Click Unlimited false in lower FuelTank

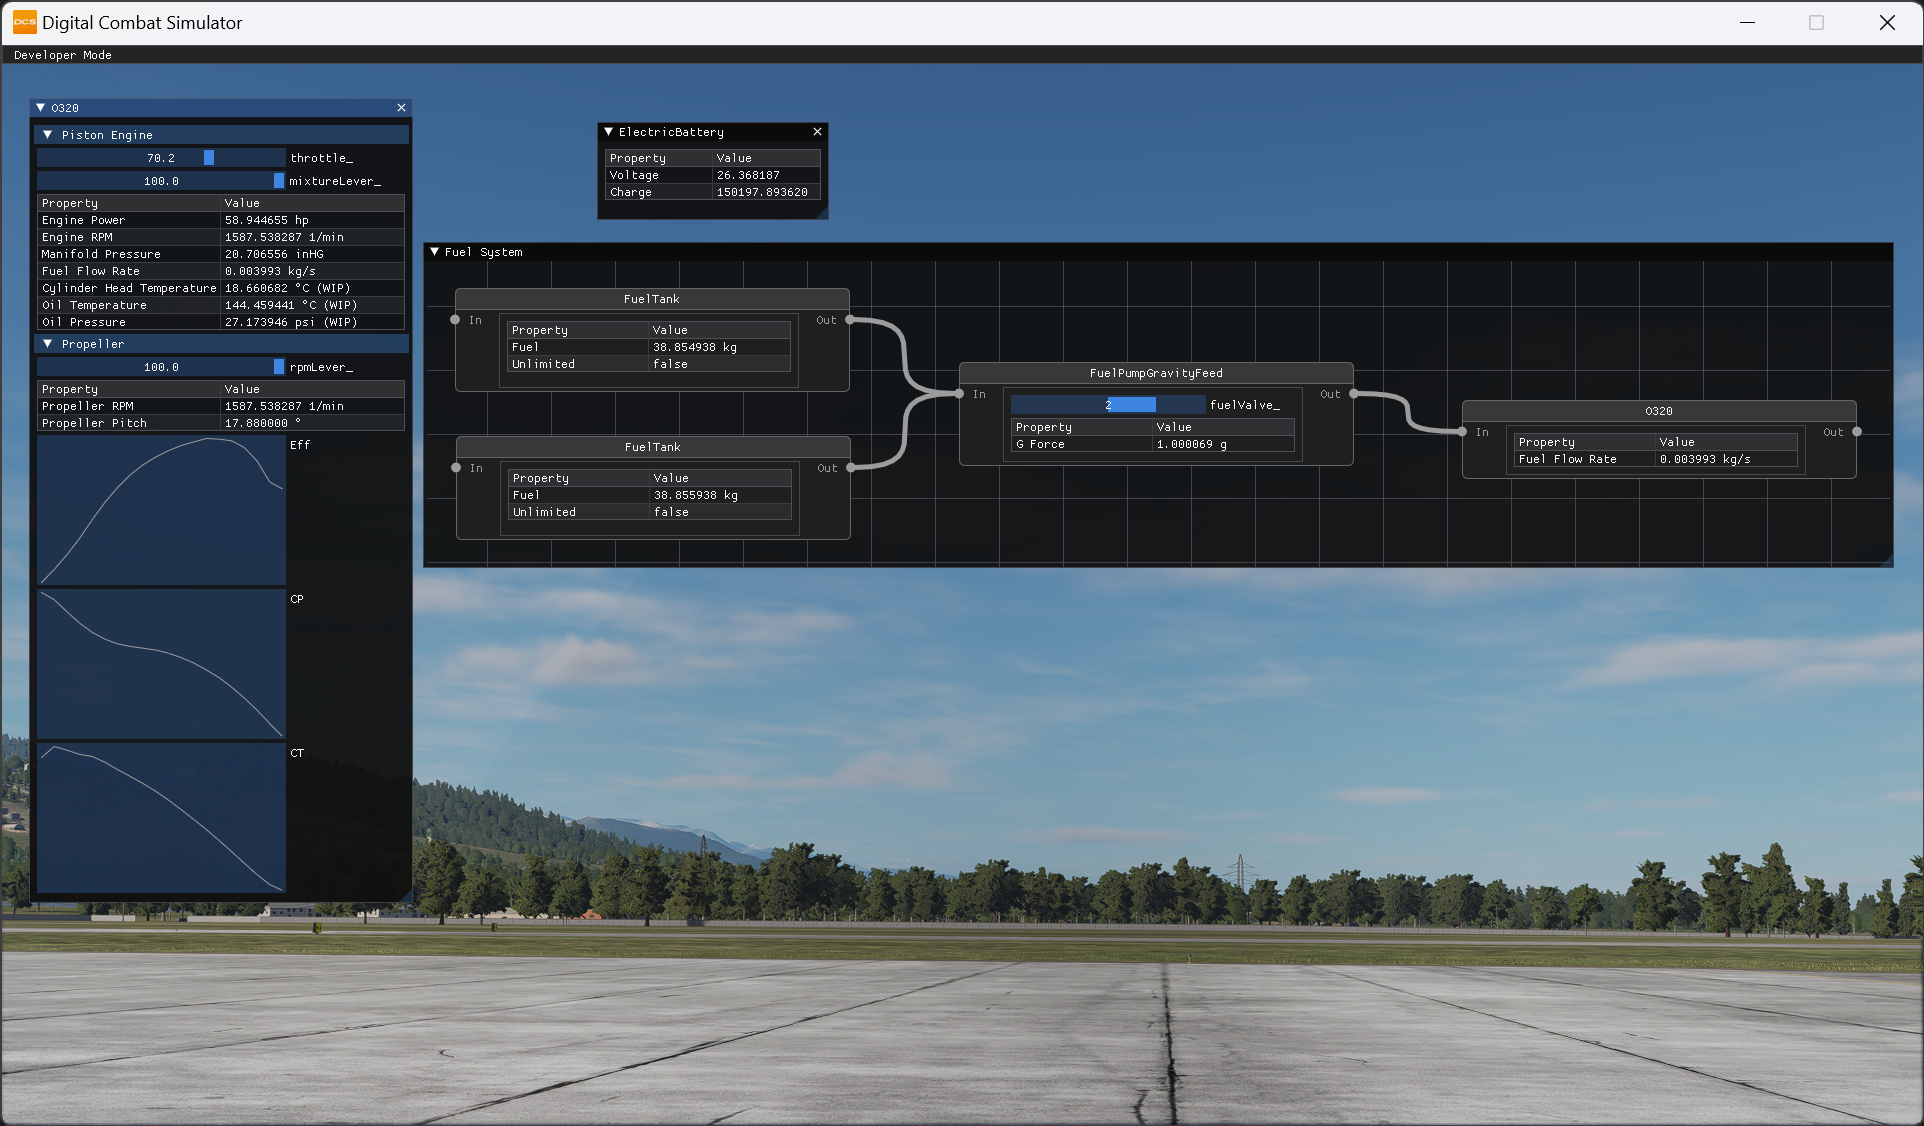point(650,512)
